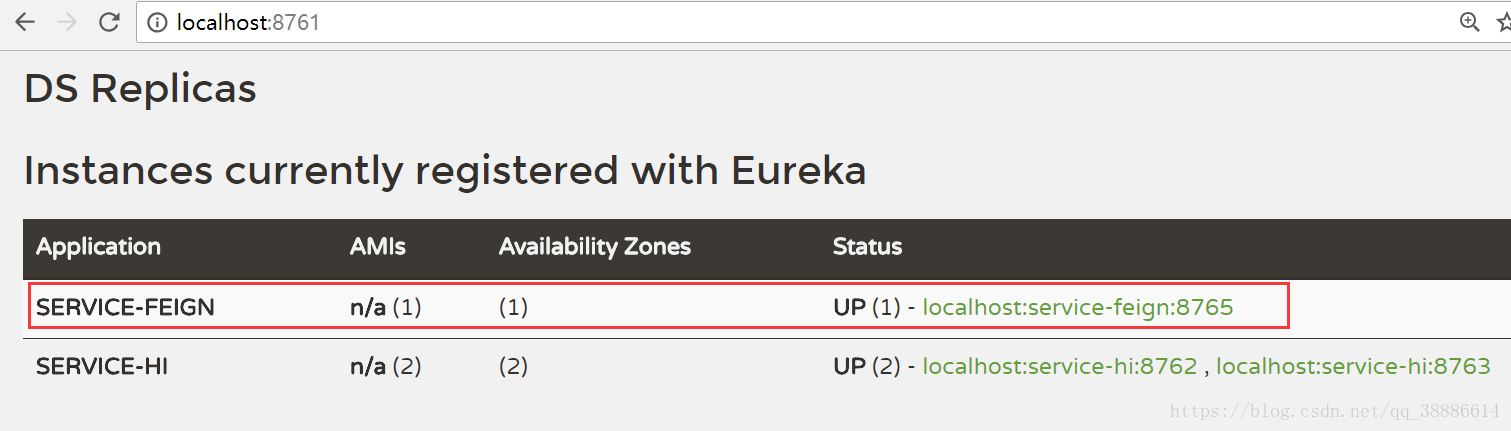Click n/a (2) AMIs cell for SERVICE-HI

[x=385, y=367]
